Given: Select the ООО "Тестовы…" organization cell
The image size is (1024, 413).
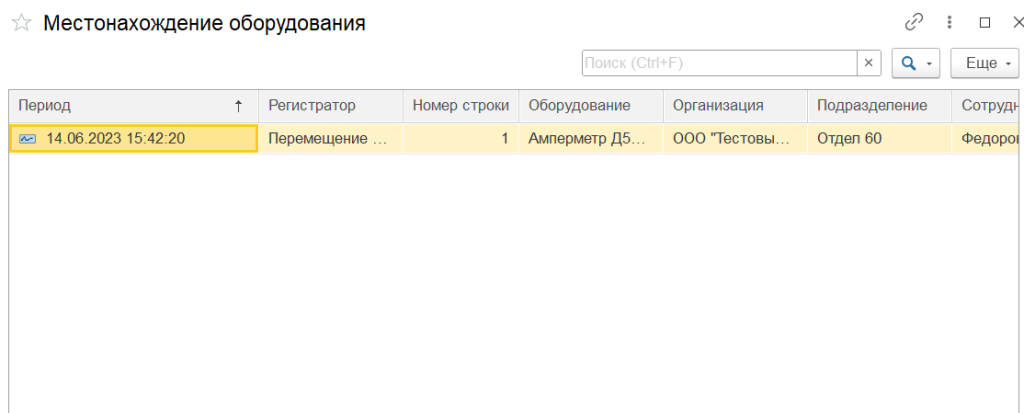Looking at the screenshot, I should pyautogui.click(x=735, y=139).
